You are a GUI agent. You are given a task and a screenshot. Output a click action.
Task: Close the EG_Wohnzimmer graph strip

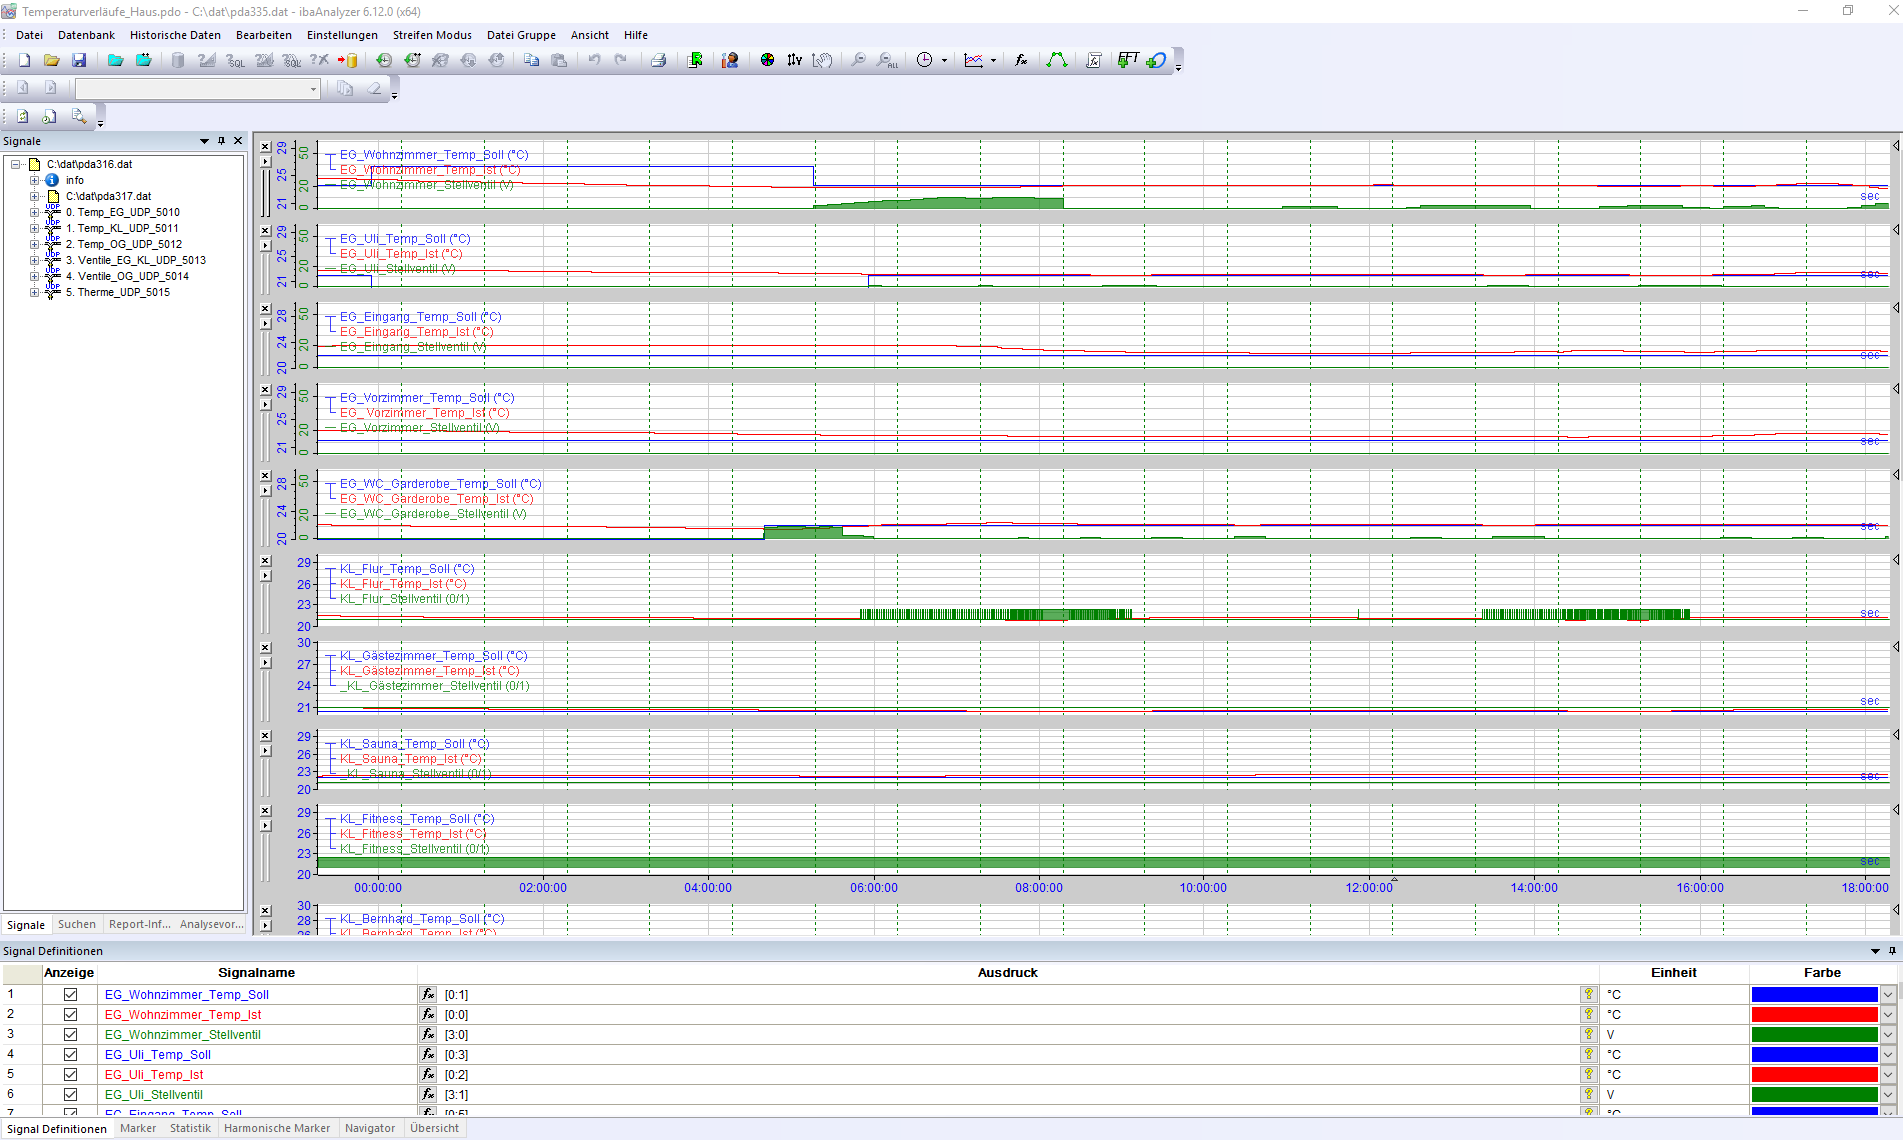(265, 147)
